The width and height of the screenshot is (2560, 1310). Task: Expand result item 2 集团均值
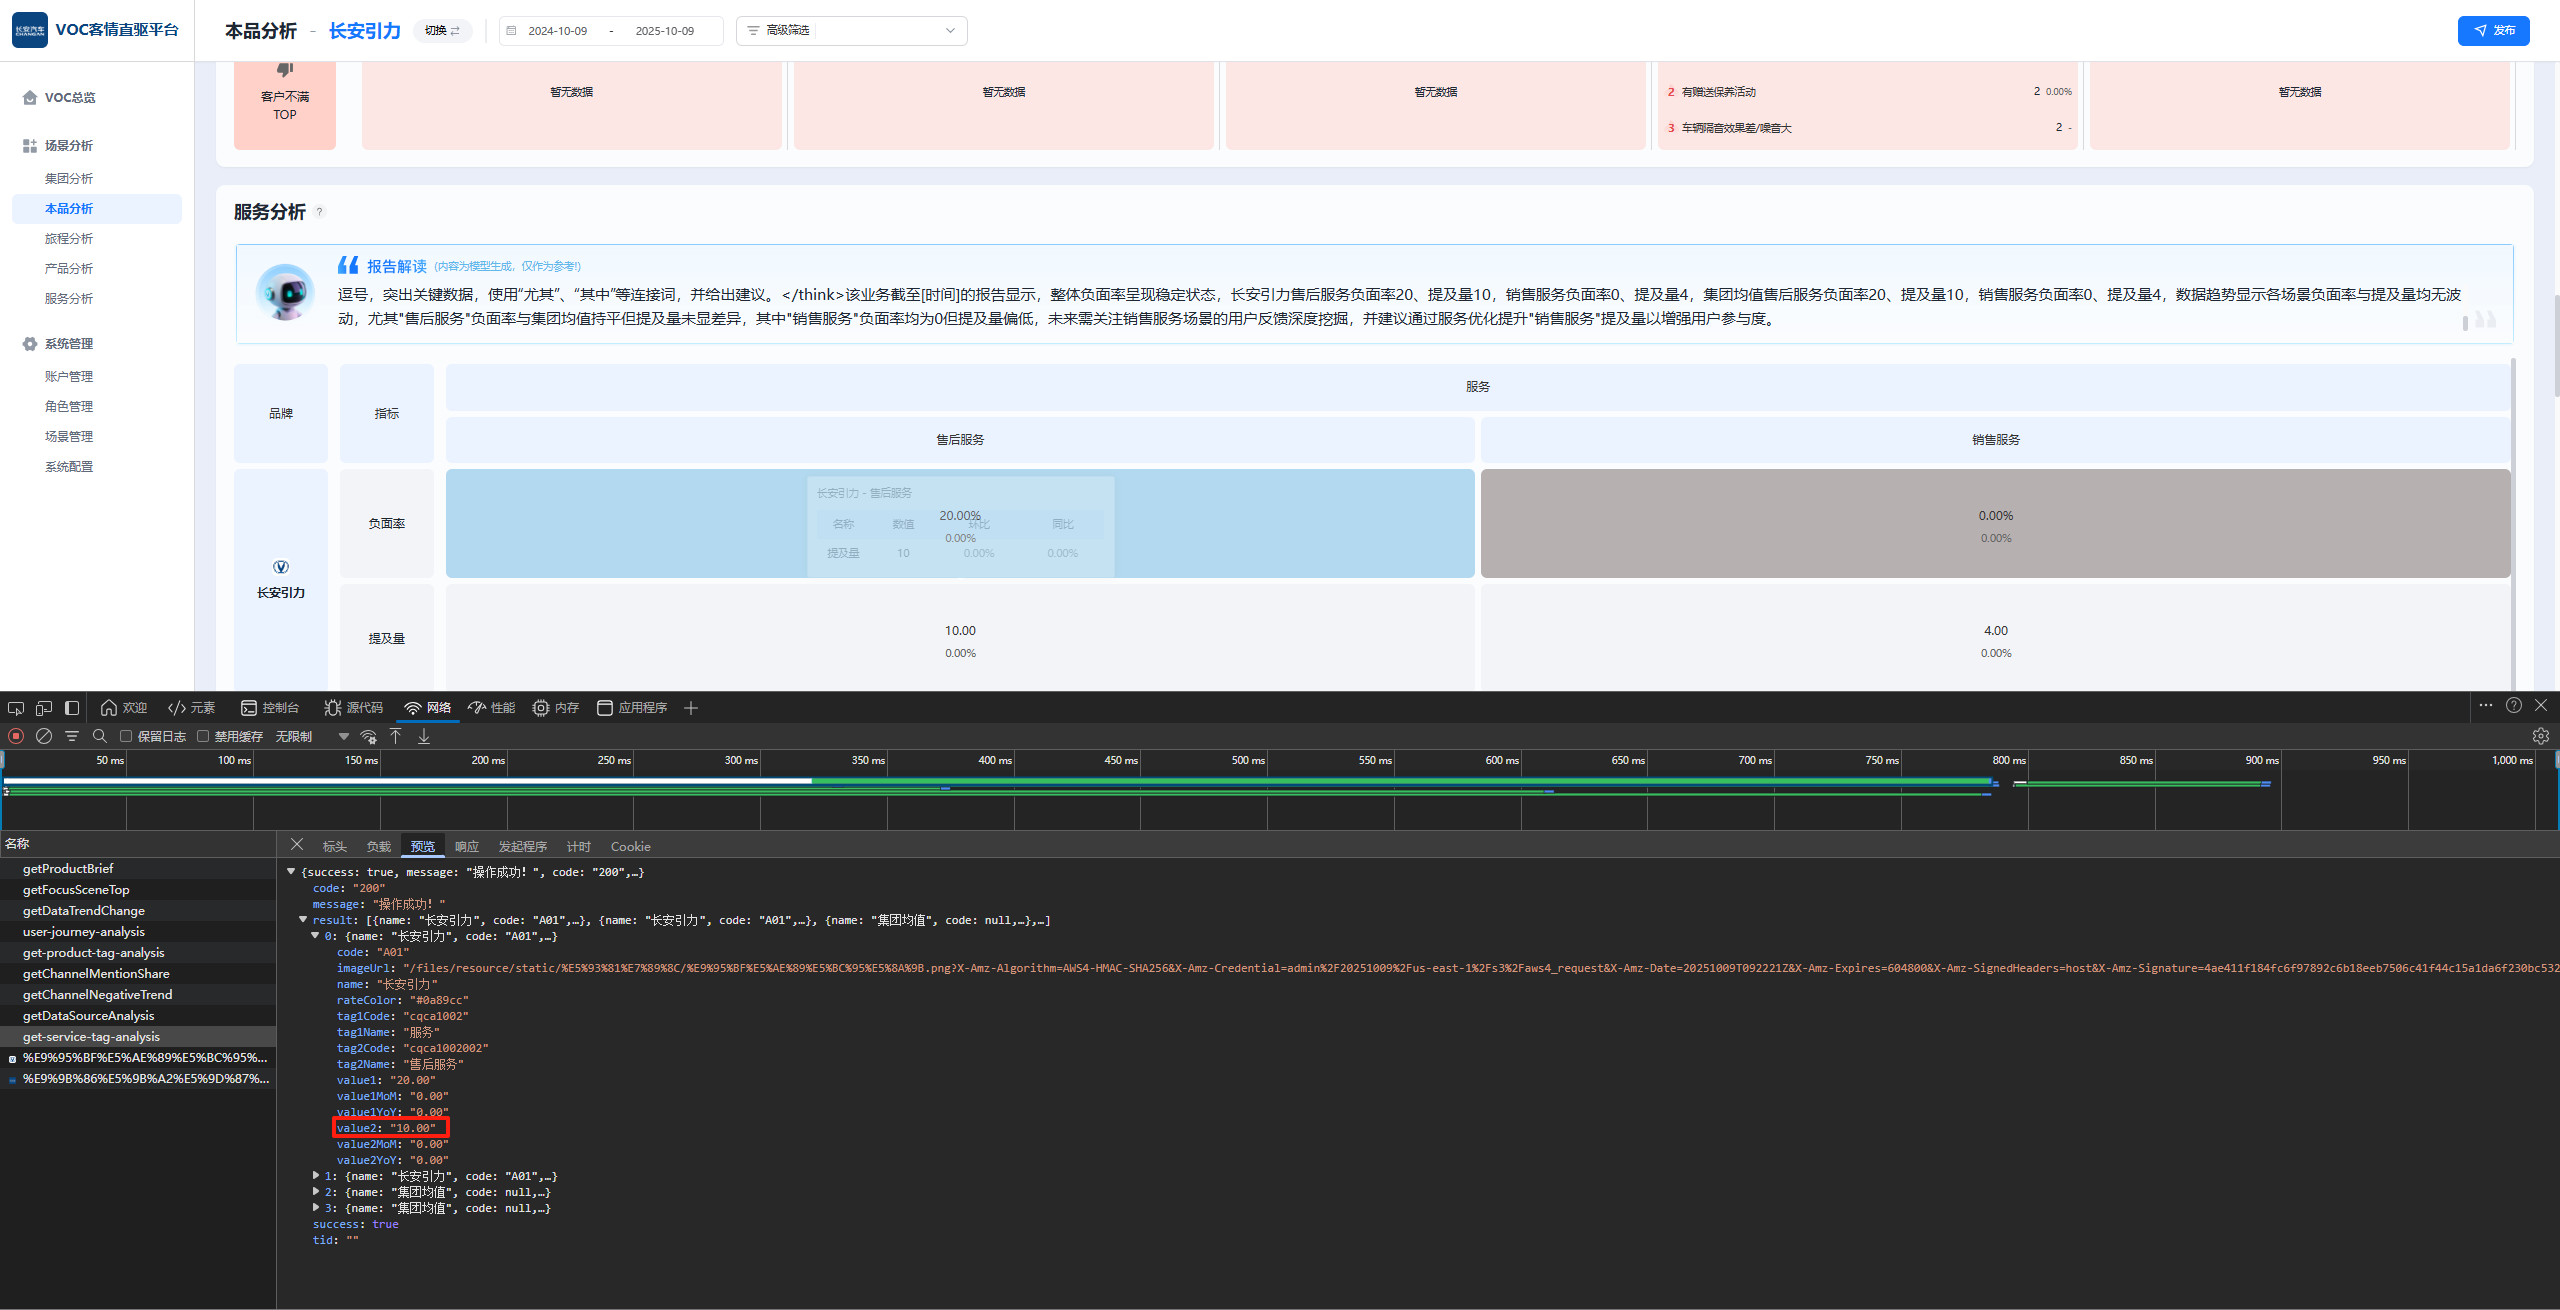point(316,1192)
